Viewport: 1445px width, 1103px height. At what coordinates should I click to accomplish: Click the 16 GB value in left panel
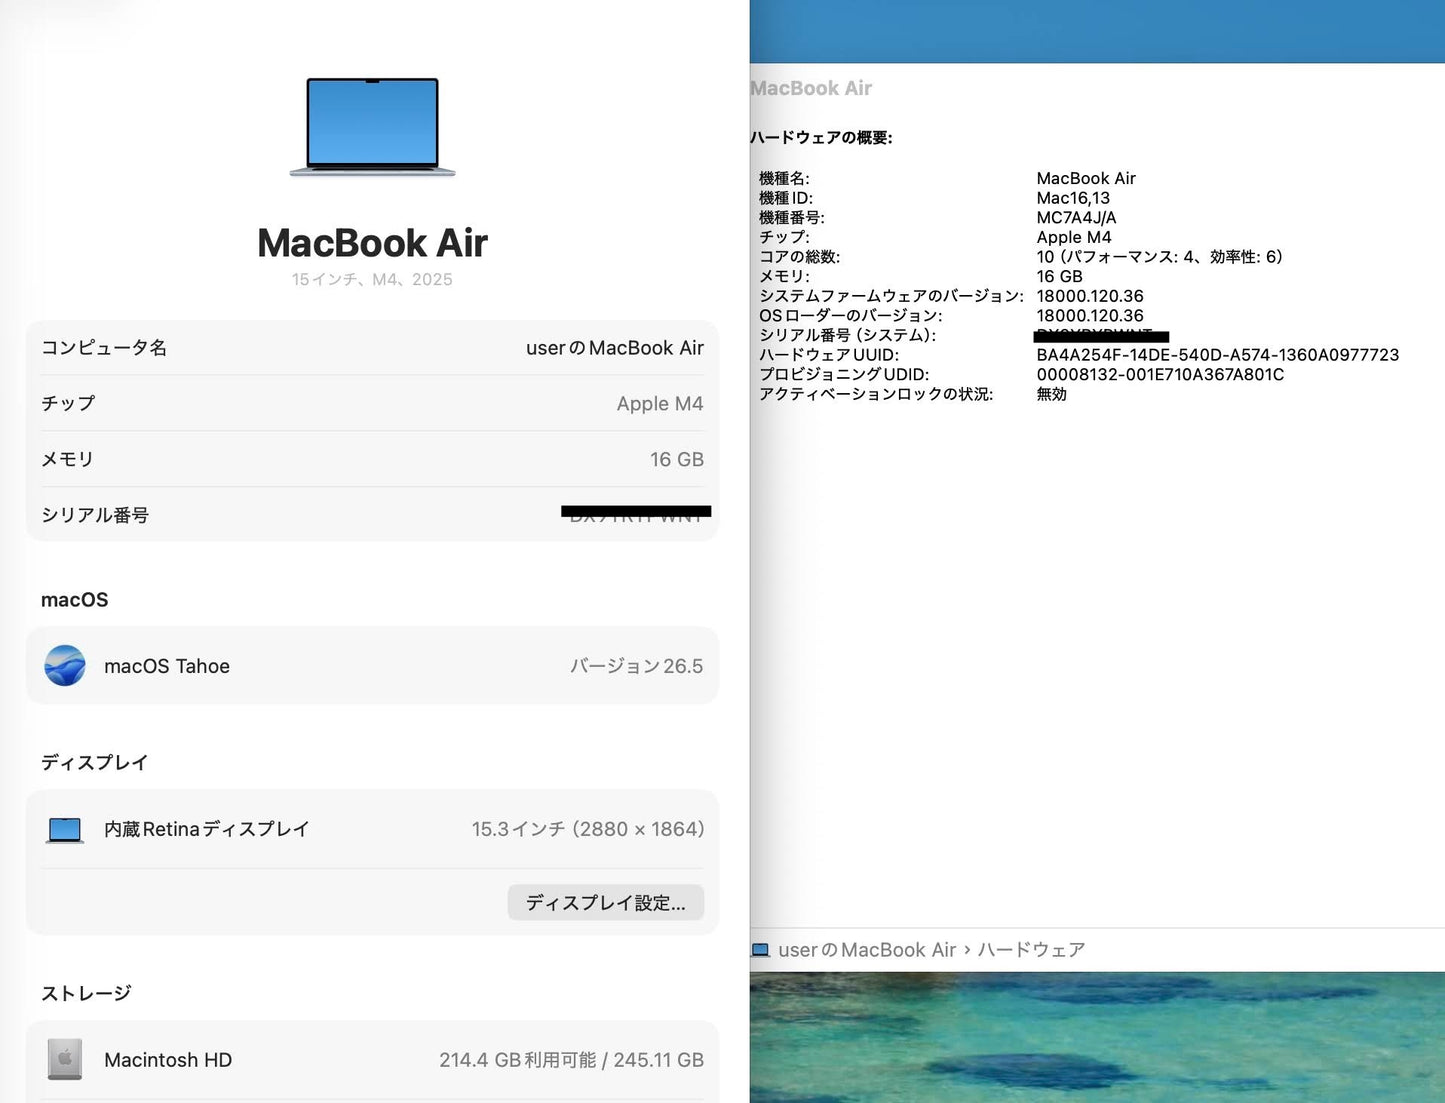pos(677,460)
